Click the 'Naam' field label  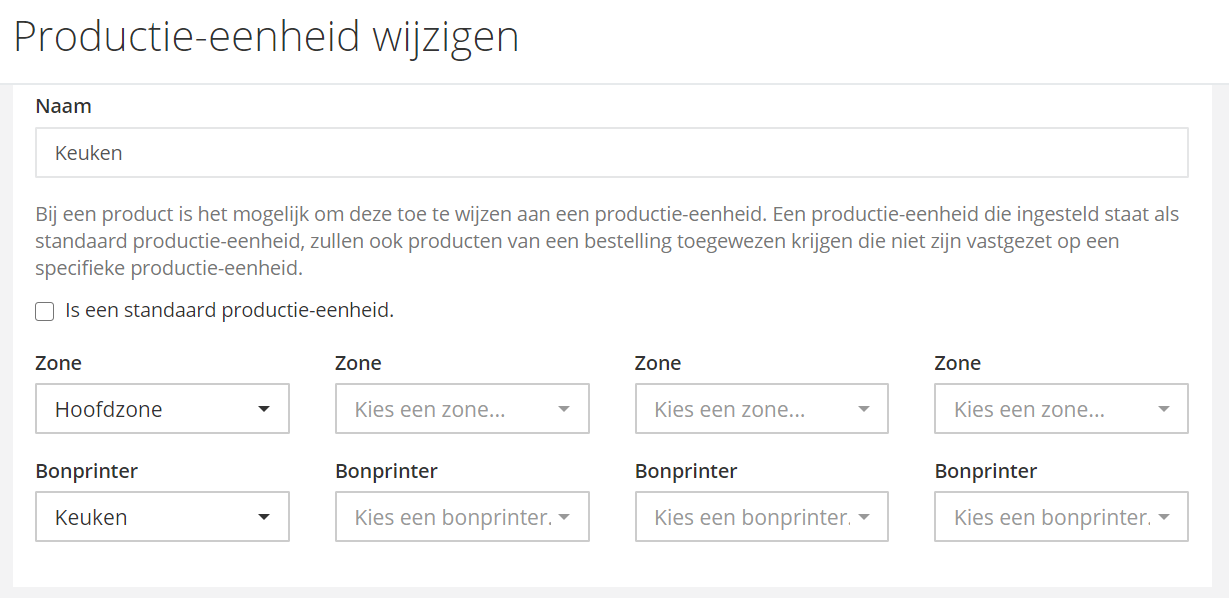click(x=63, y=105)
